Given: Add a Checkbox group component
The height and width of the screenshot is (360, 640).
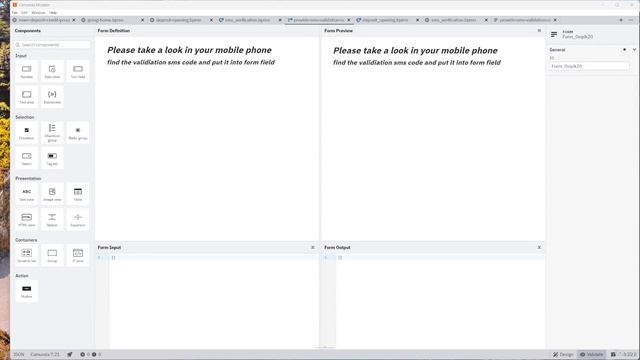Looking at the screenshot, I should [x=52, y=133].
